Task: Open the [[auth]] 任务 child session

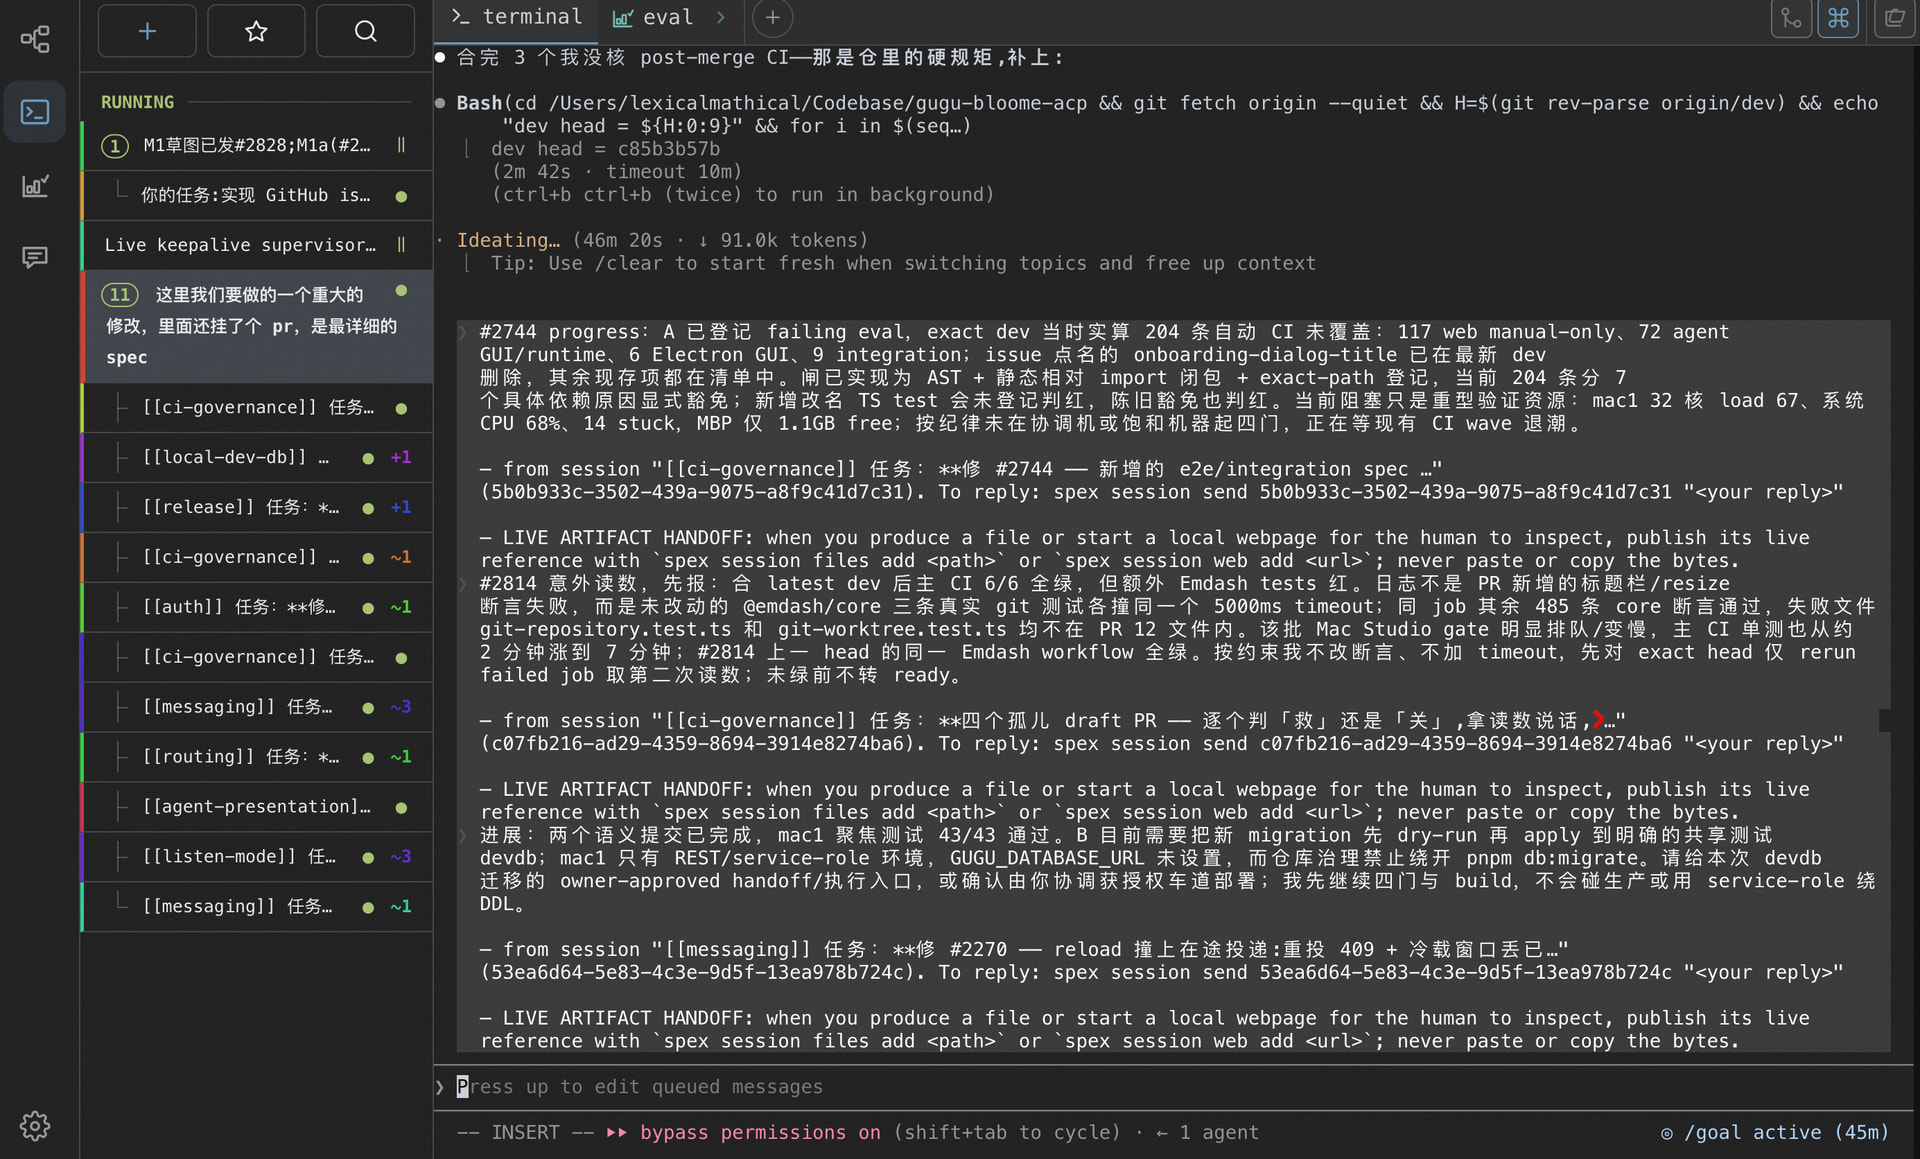Action: [257, 607]
